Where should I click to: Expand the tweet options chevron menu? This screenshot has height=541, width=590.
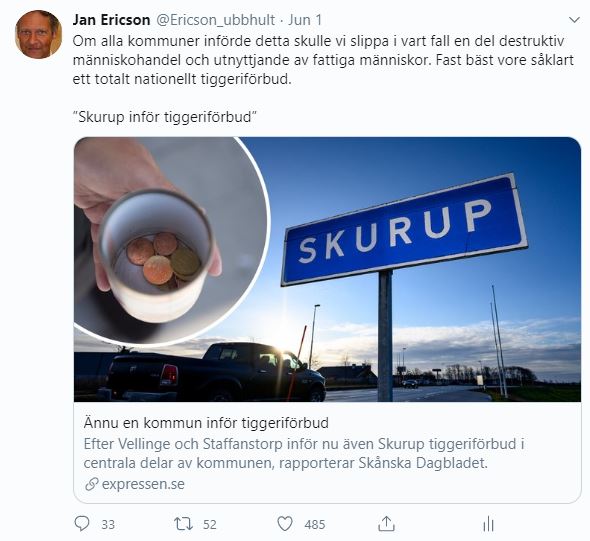(x=574, y=20)
